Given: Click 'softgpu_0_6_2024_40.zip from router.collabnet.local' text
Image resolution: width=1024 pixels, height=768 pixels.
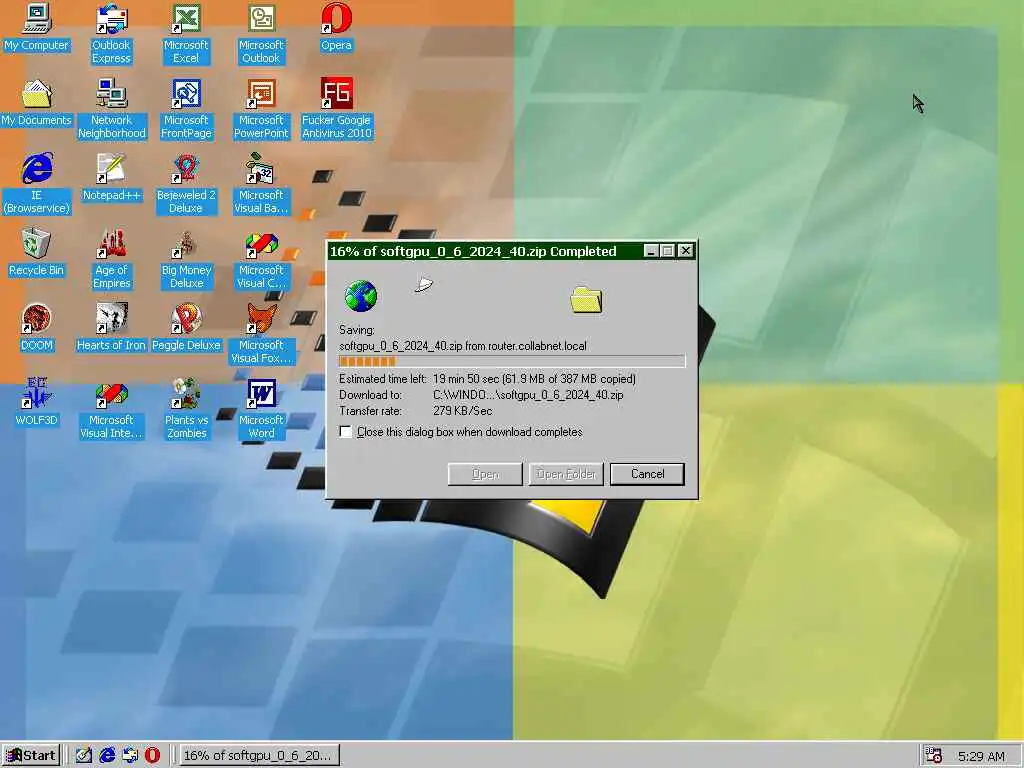Looking at the screenshot, I should click(463, 346).
